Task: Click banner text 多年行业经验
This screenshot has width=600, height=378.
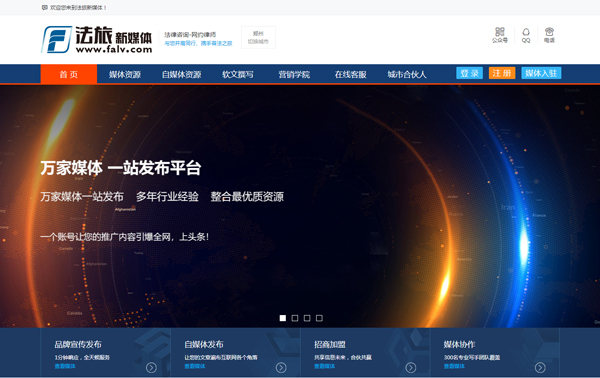Action: point(167,197)
